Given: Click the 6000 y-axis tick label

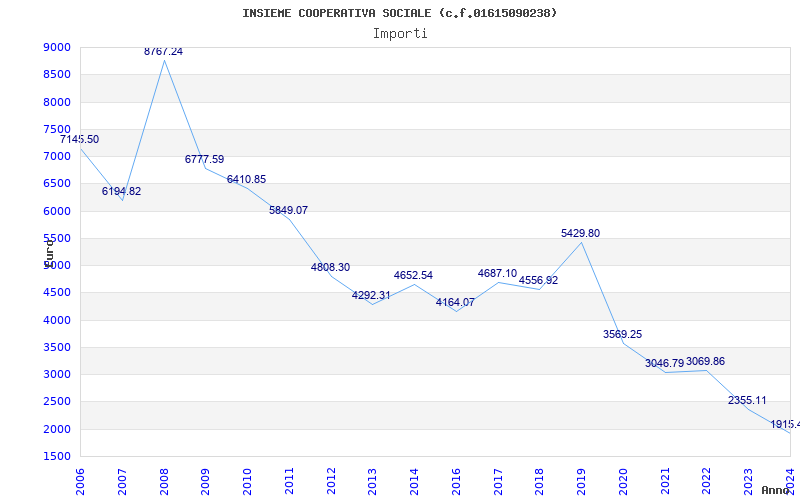Looking at the screenshot, I should pyautogui.click(x=58, y=211).
